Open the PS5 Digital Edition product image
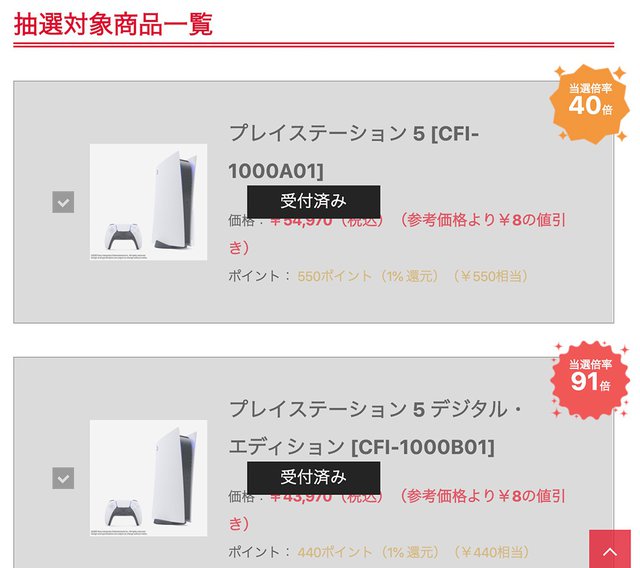 pos(148,478)
